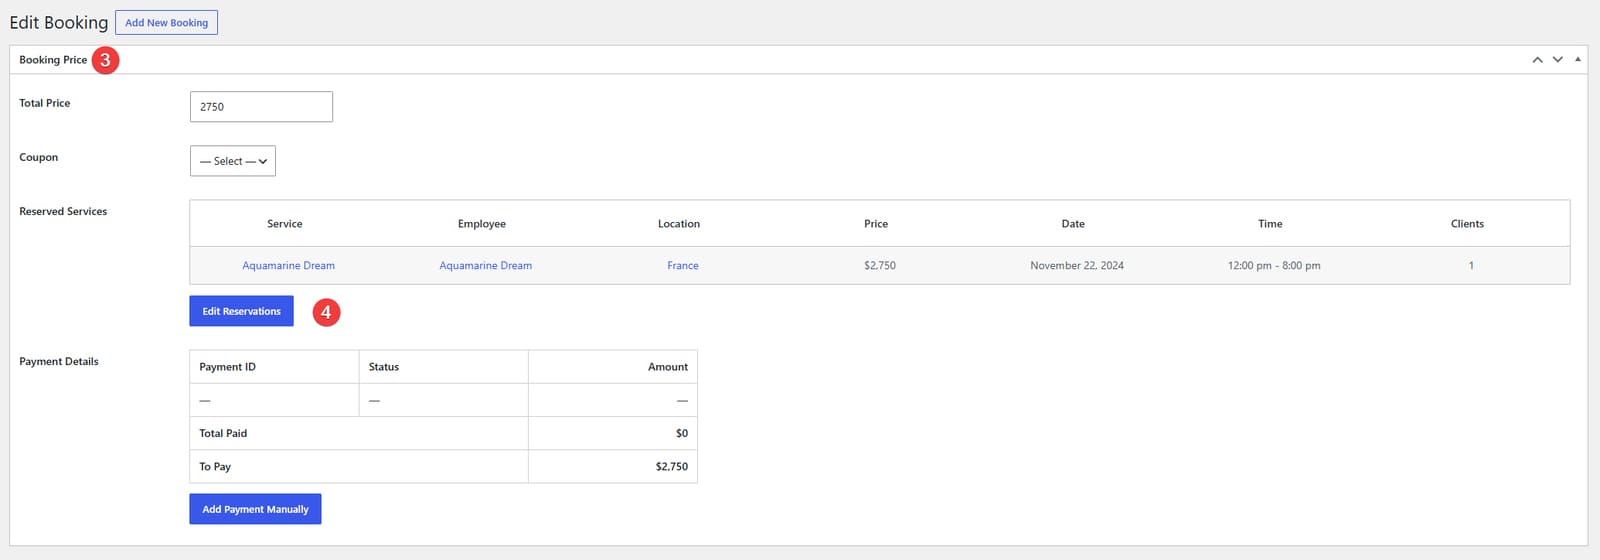The image size is (1600, 560).
Task: Open Aquamarine Dream service link
Action: coord(289,266)
